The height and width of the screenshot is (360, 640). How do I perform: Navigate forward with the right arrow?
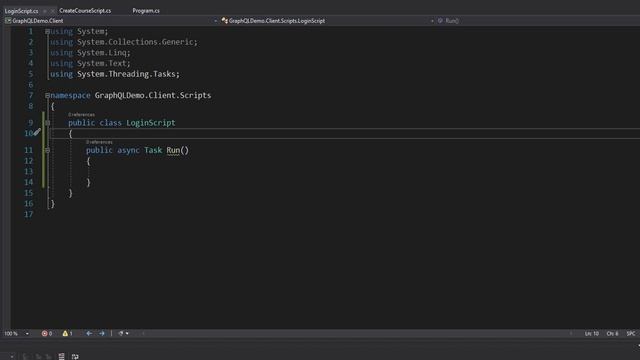pyautogui.click(x=102, y=333)
